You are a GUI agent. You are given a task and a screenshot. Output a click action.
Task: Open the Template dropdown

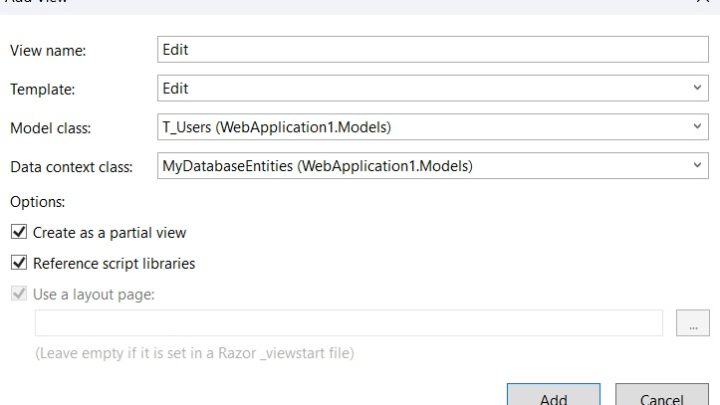tap(433, 88)
